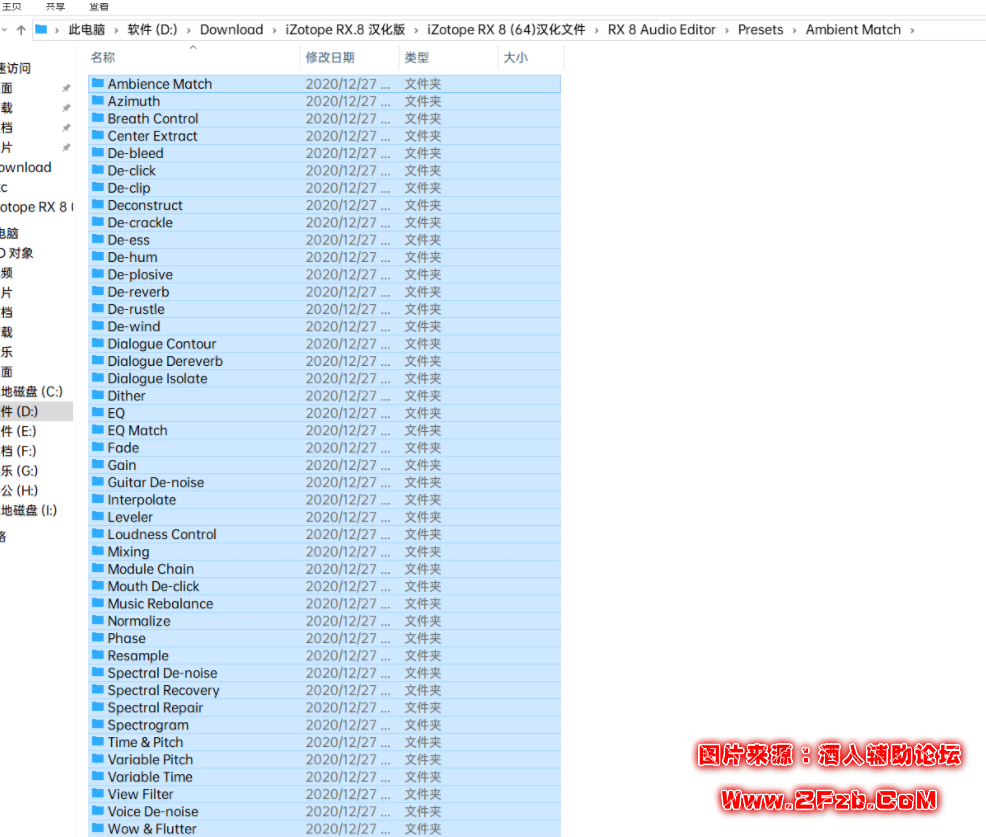Open the 查看 ribbon tab

(99, 6)
